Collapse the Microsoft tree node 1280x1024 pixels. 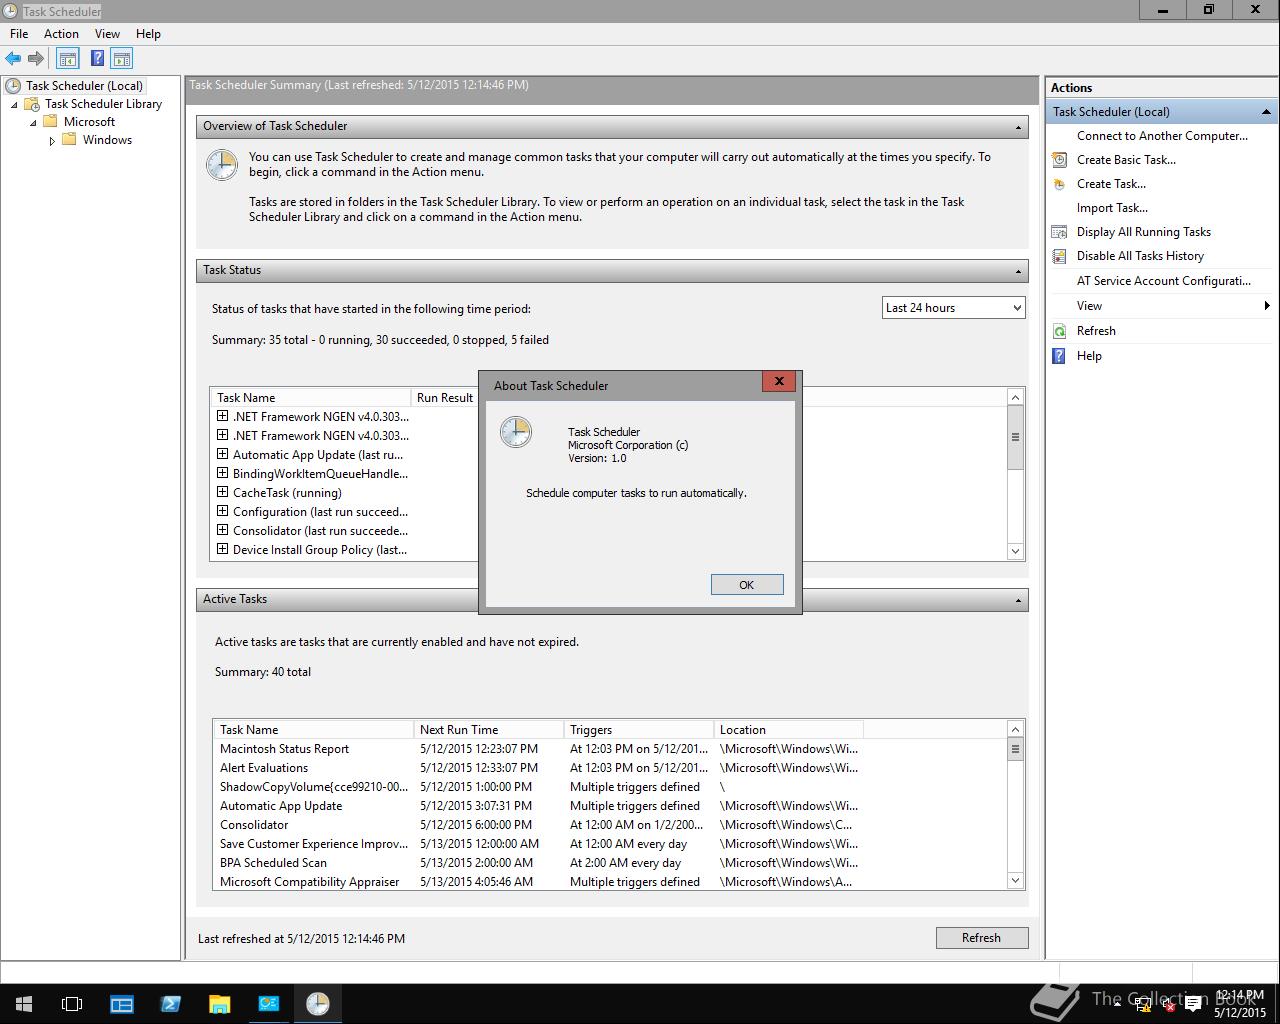pos(33,123)
